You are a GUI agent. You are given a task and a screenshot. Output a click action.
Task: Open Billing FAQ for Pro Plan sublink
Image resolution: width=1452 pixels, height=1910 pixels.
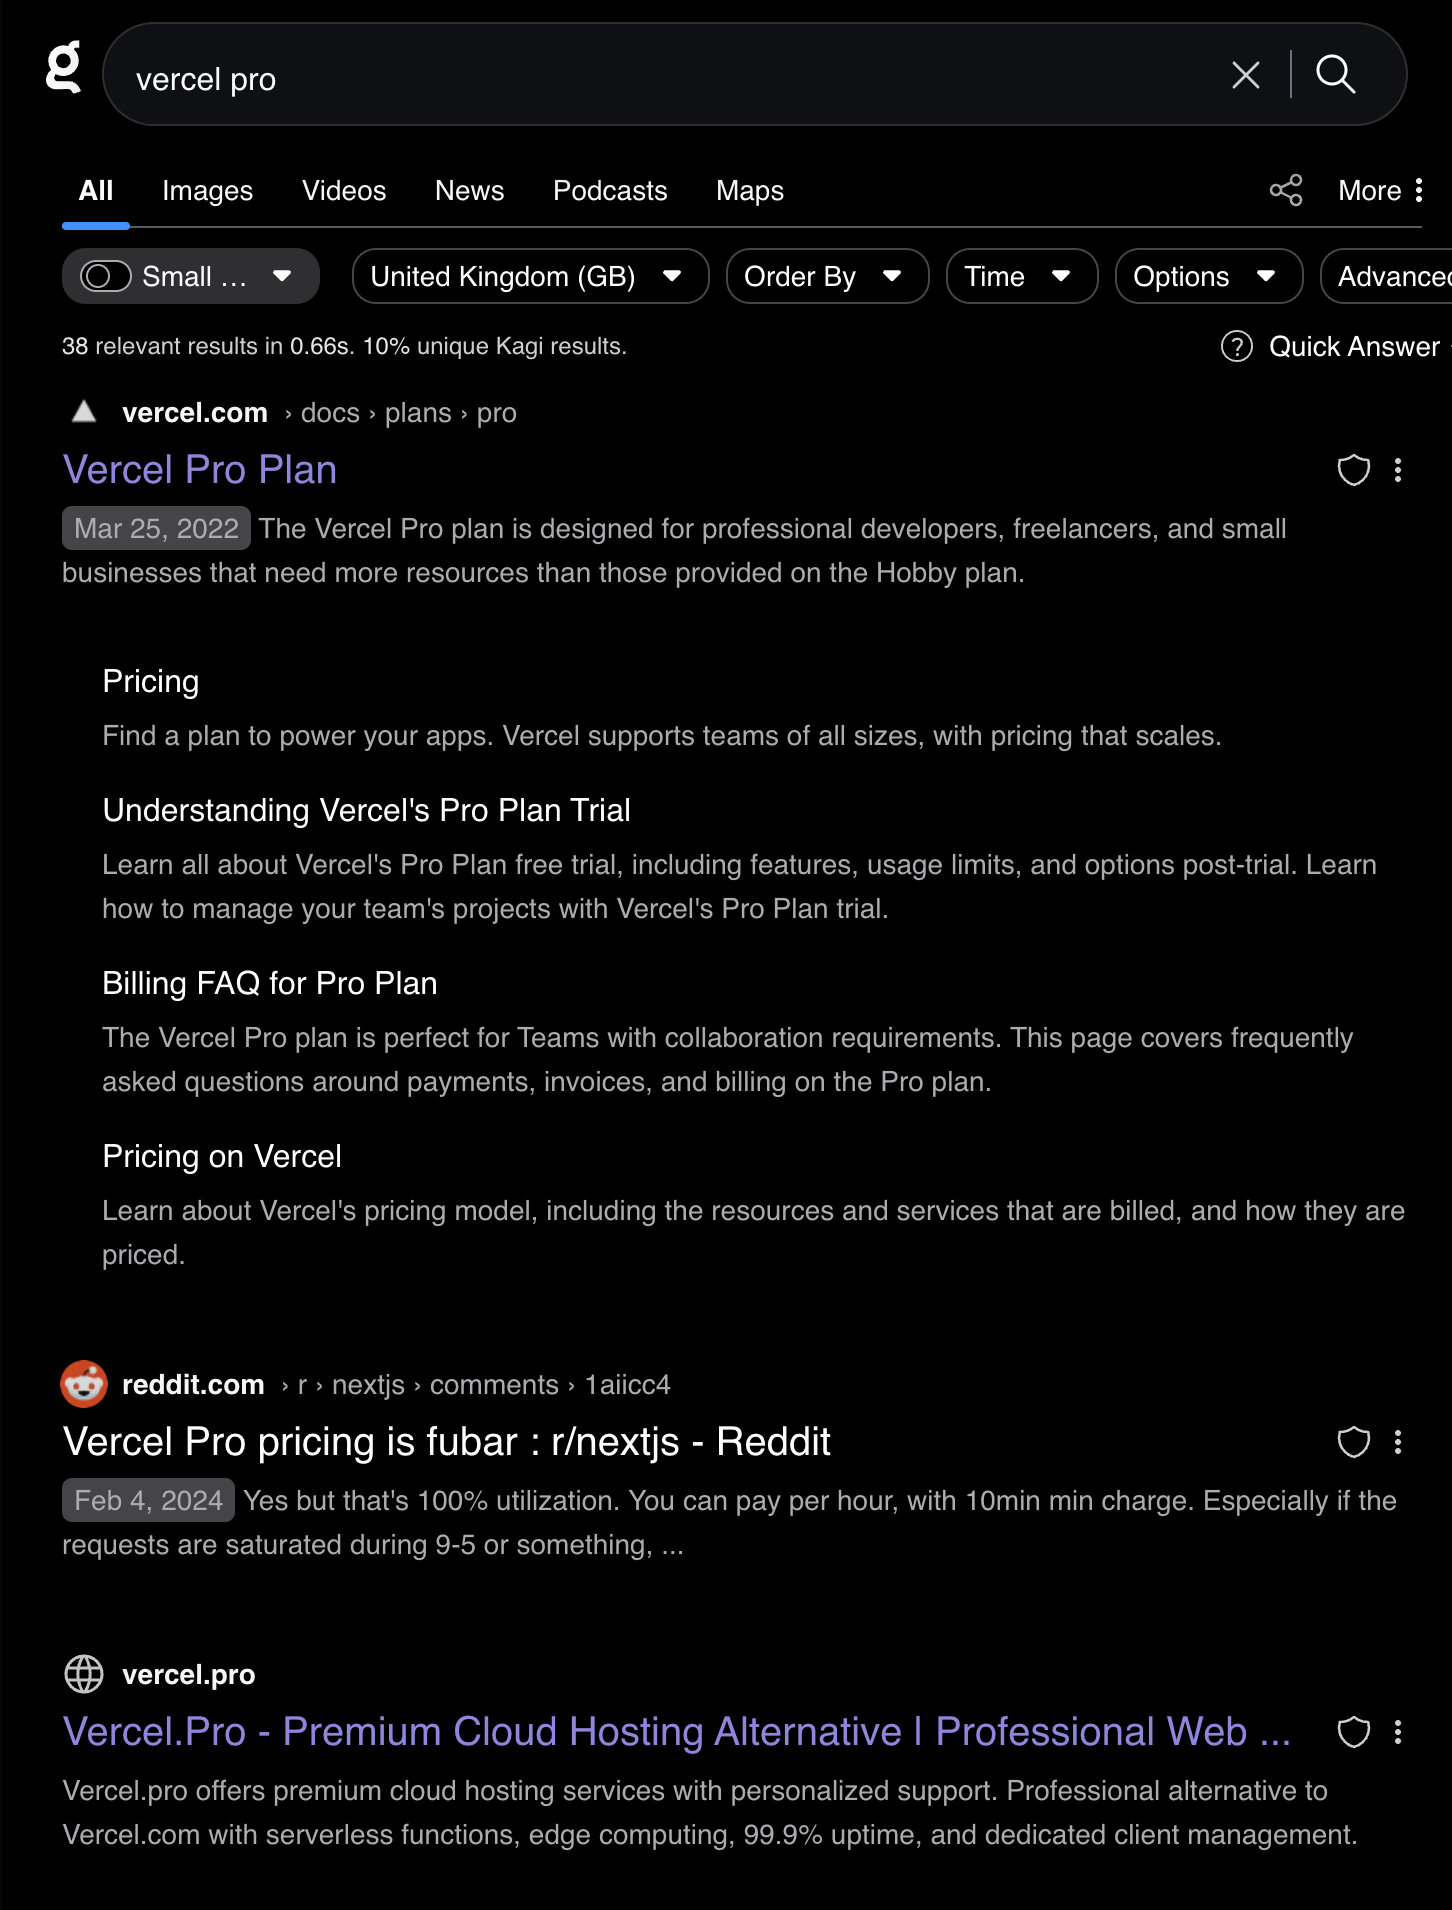coord(270,983)
